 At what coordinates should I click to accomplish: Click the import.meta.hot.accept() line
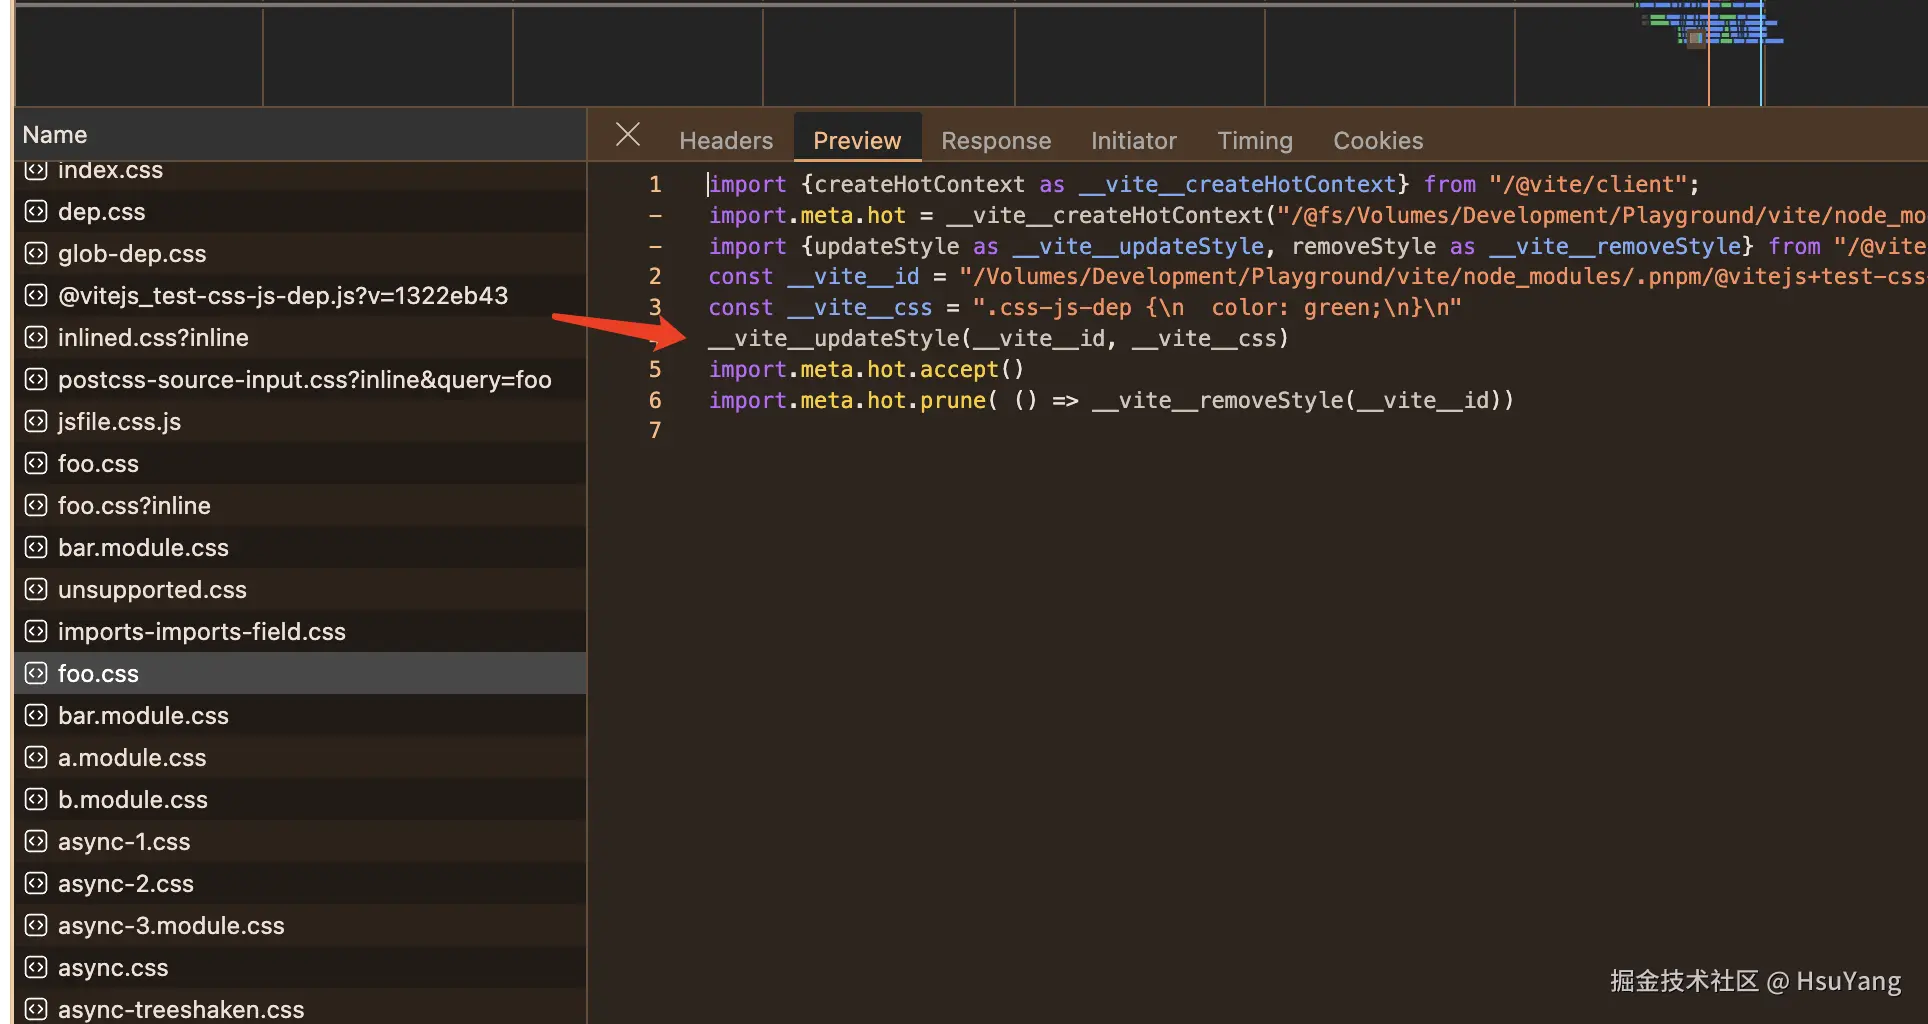867,370
